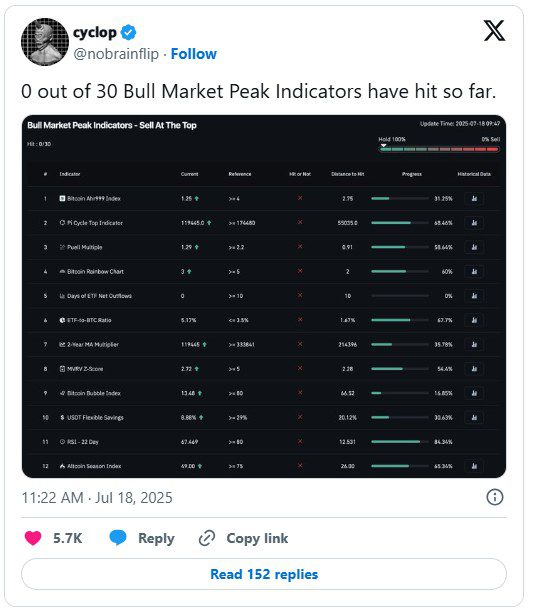This screenshot has height=609, width=536.
Task: Click the Reply speech bubble icon
Action: pos(118,538)
